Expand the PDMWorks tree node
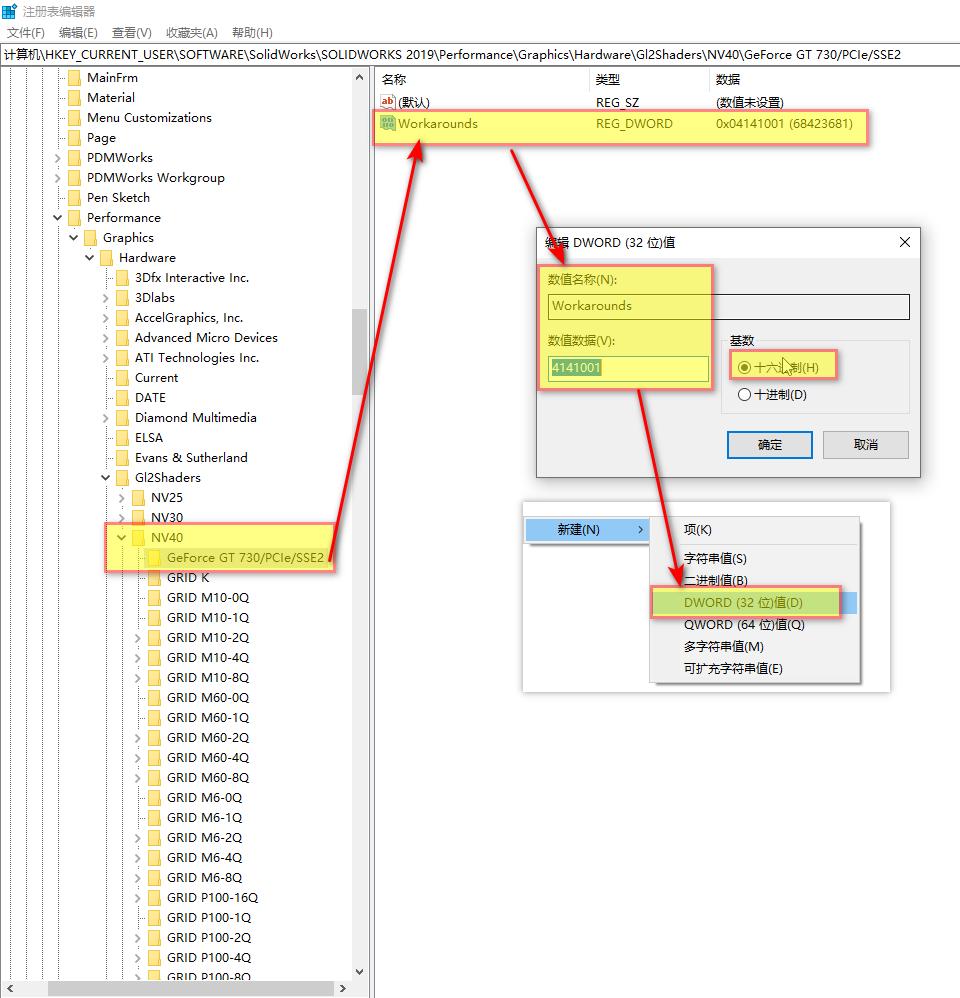 coord(59,158)
